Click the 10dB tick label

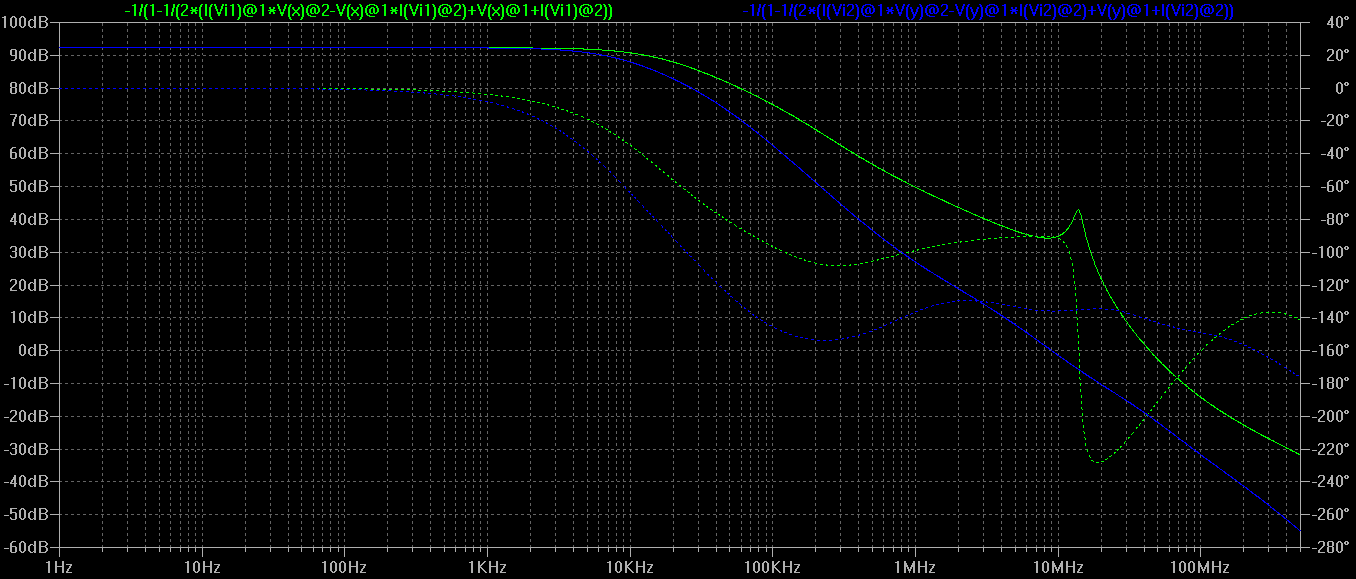click(29, 317)
